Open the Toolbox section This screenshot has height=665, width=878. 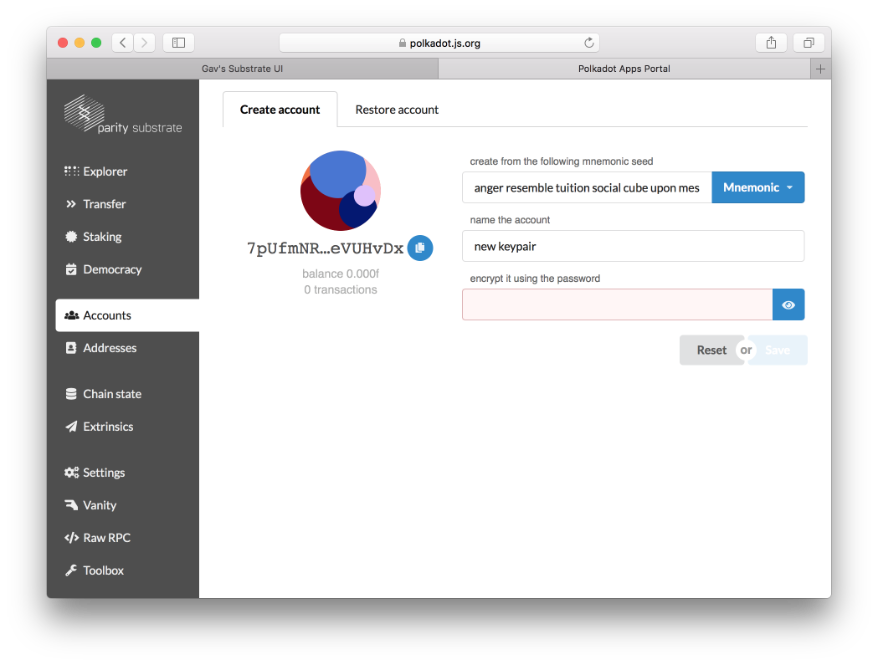coord(103,570)
